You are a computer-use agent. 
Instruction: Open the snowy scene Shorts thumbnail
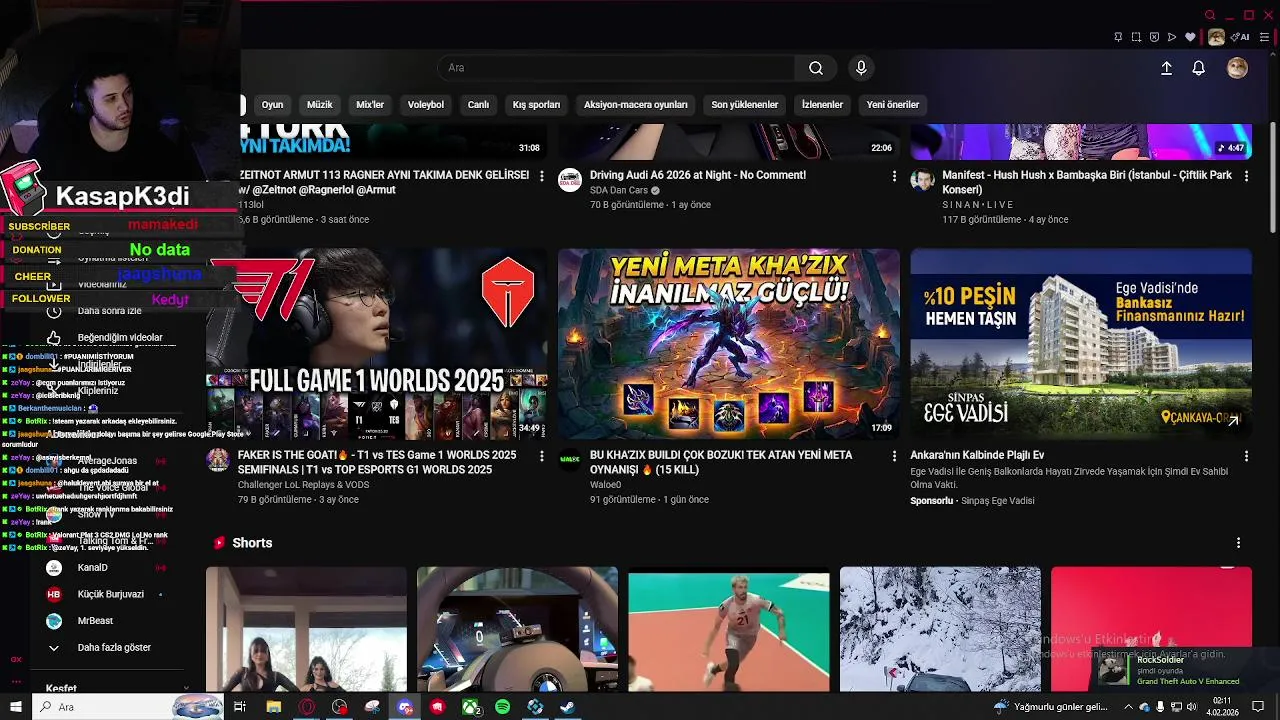click(940, 629)
